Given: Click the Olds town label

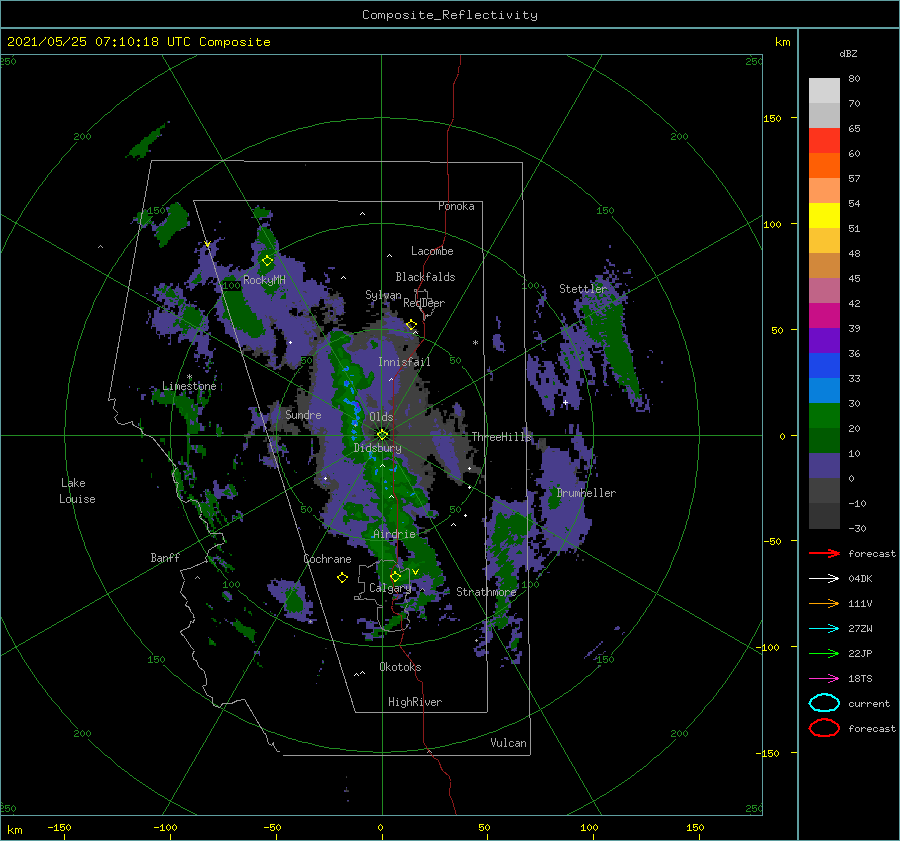Looking at the screenshot, I should 381,417.
